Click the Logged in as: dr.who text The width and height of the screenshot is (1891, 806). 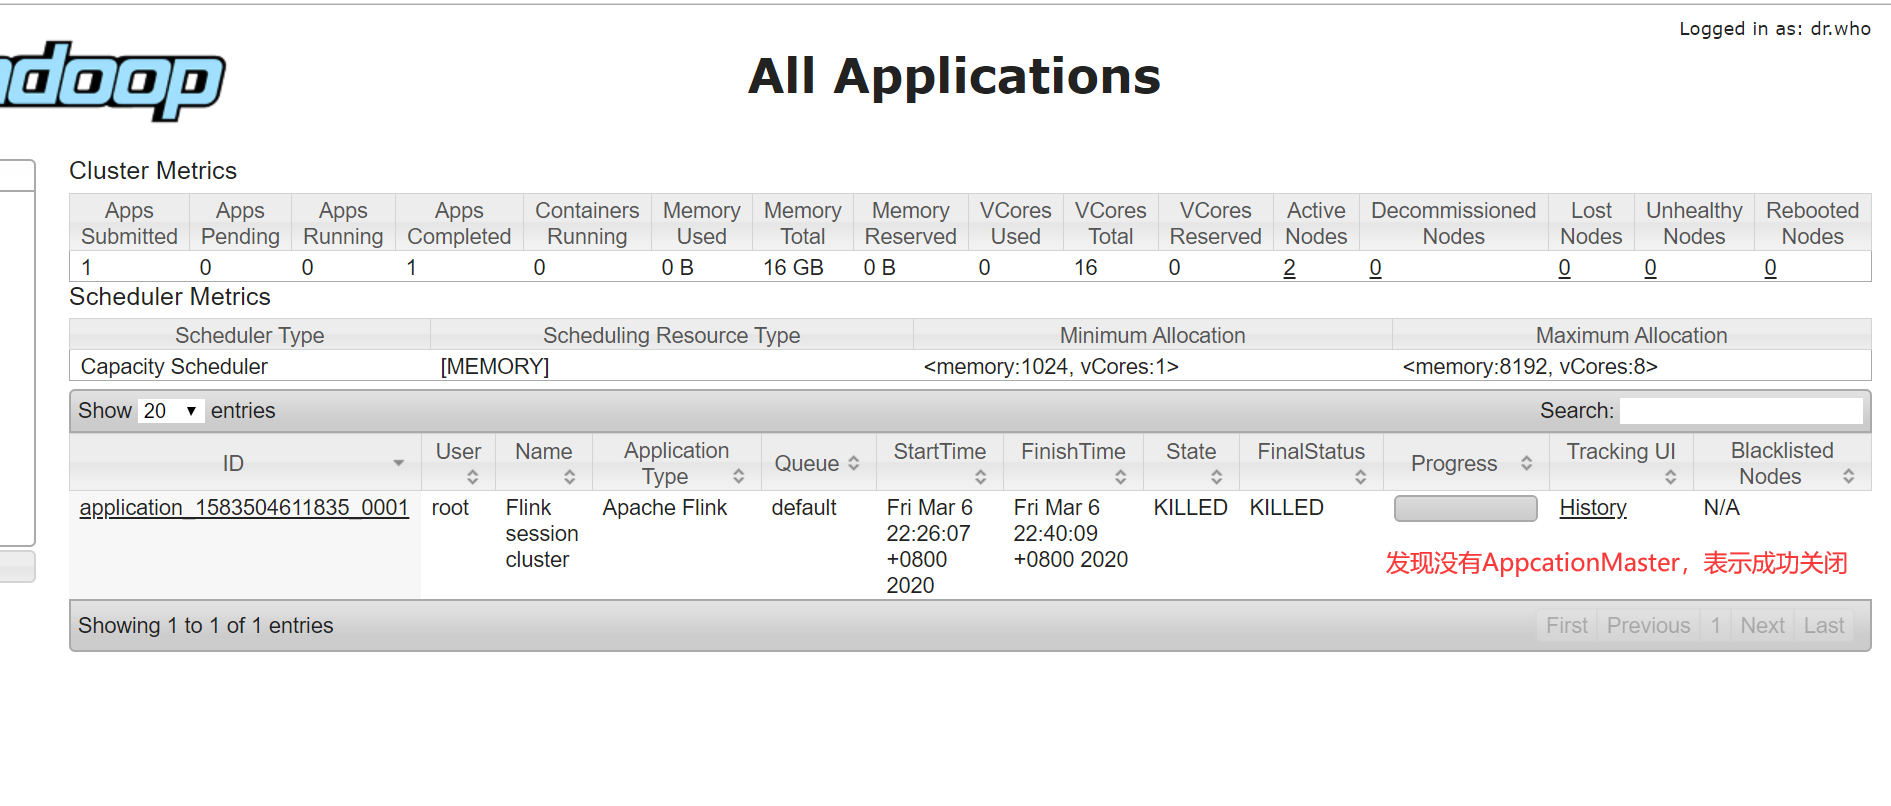(1775, 29)
